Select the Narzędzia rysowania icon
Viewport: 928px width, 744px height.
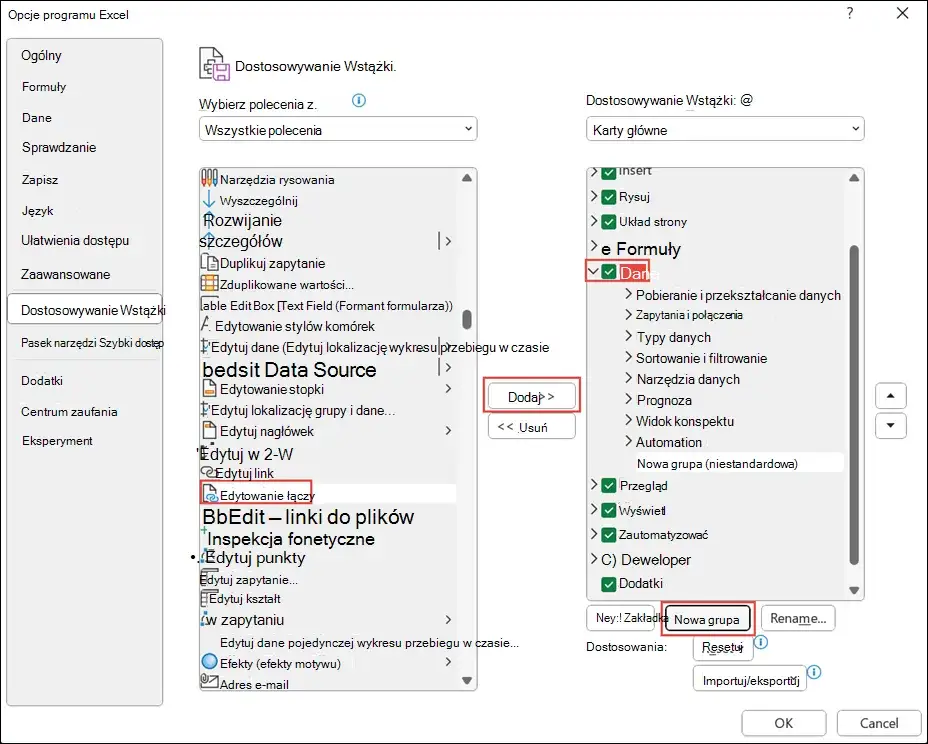pos(209,179)
